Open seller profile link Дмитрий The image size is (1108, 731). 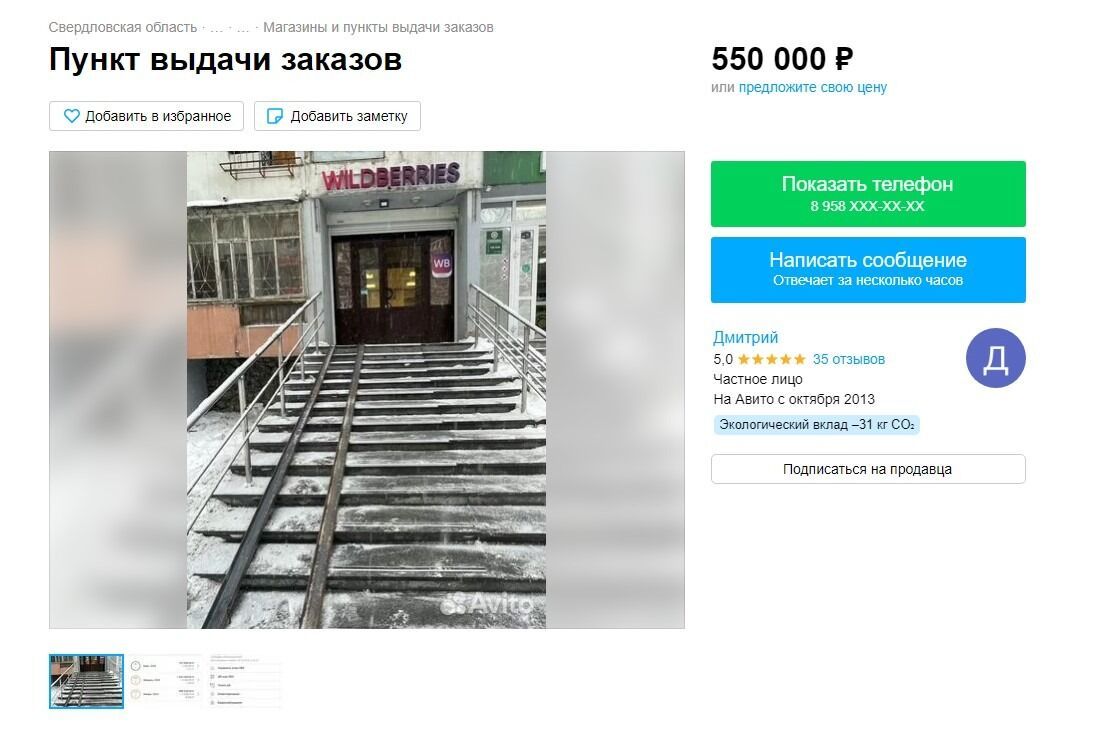[745, 337]
